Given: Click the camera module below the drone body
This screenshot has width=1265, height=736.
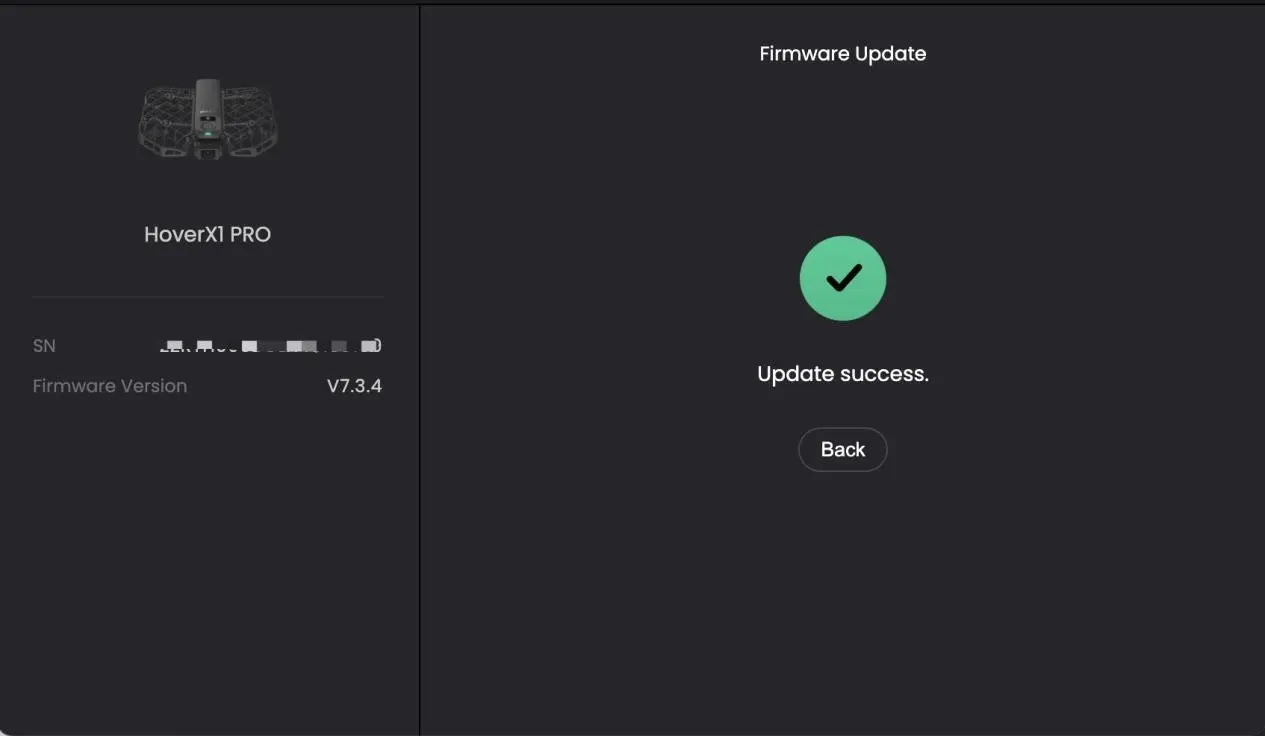Looking at the screenshot, I should click(x=208, y=152).
